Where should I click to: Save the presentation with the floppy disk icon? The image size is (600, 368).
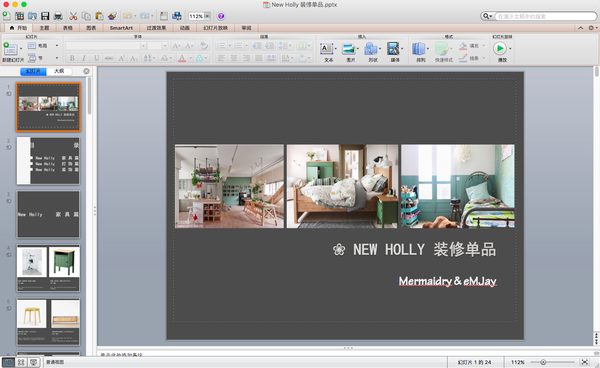(45, 16)
